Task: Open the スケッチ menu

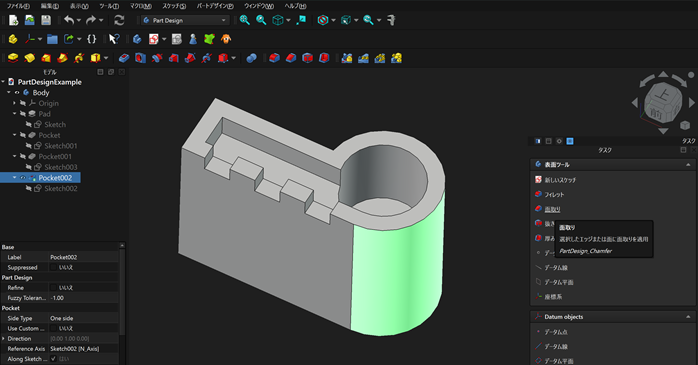Action: click(174, 6)
